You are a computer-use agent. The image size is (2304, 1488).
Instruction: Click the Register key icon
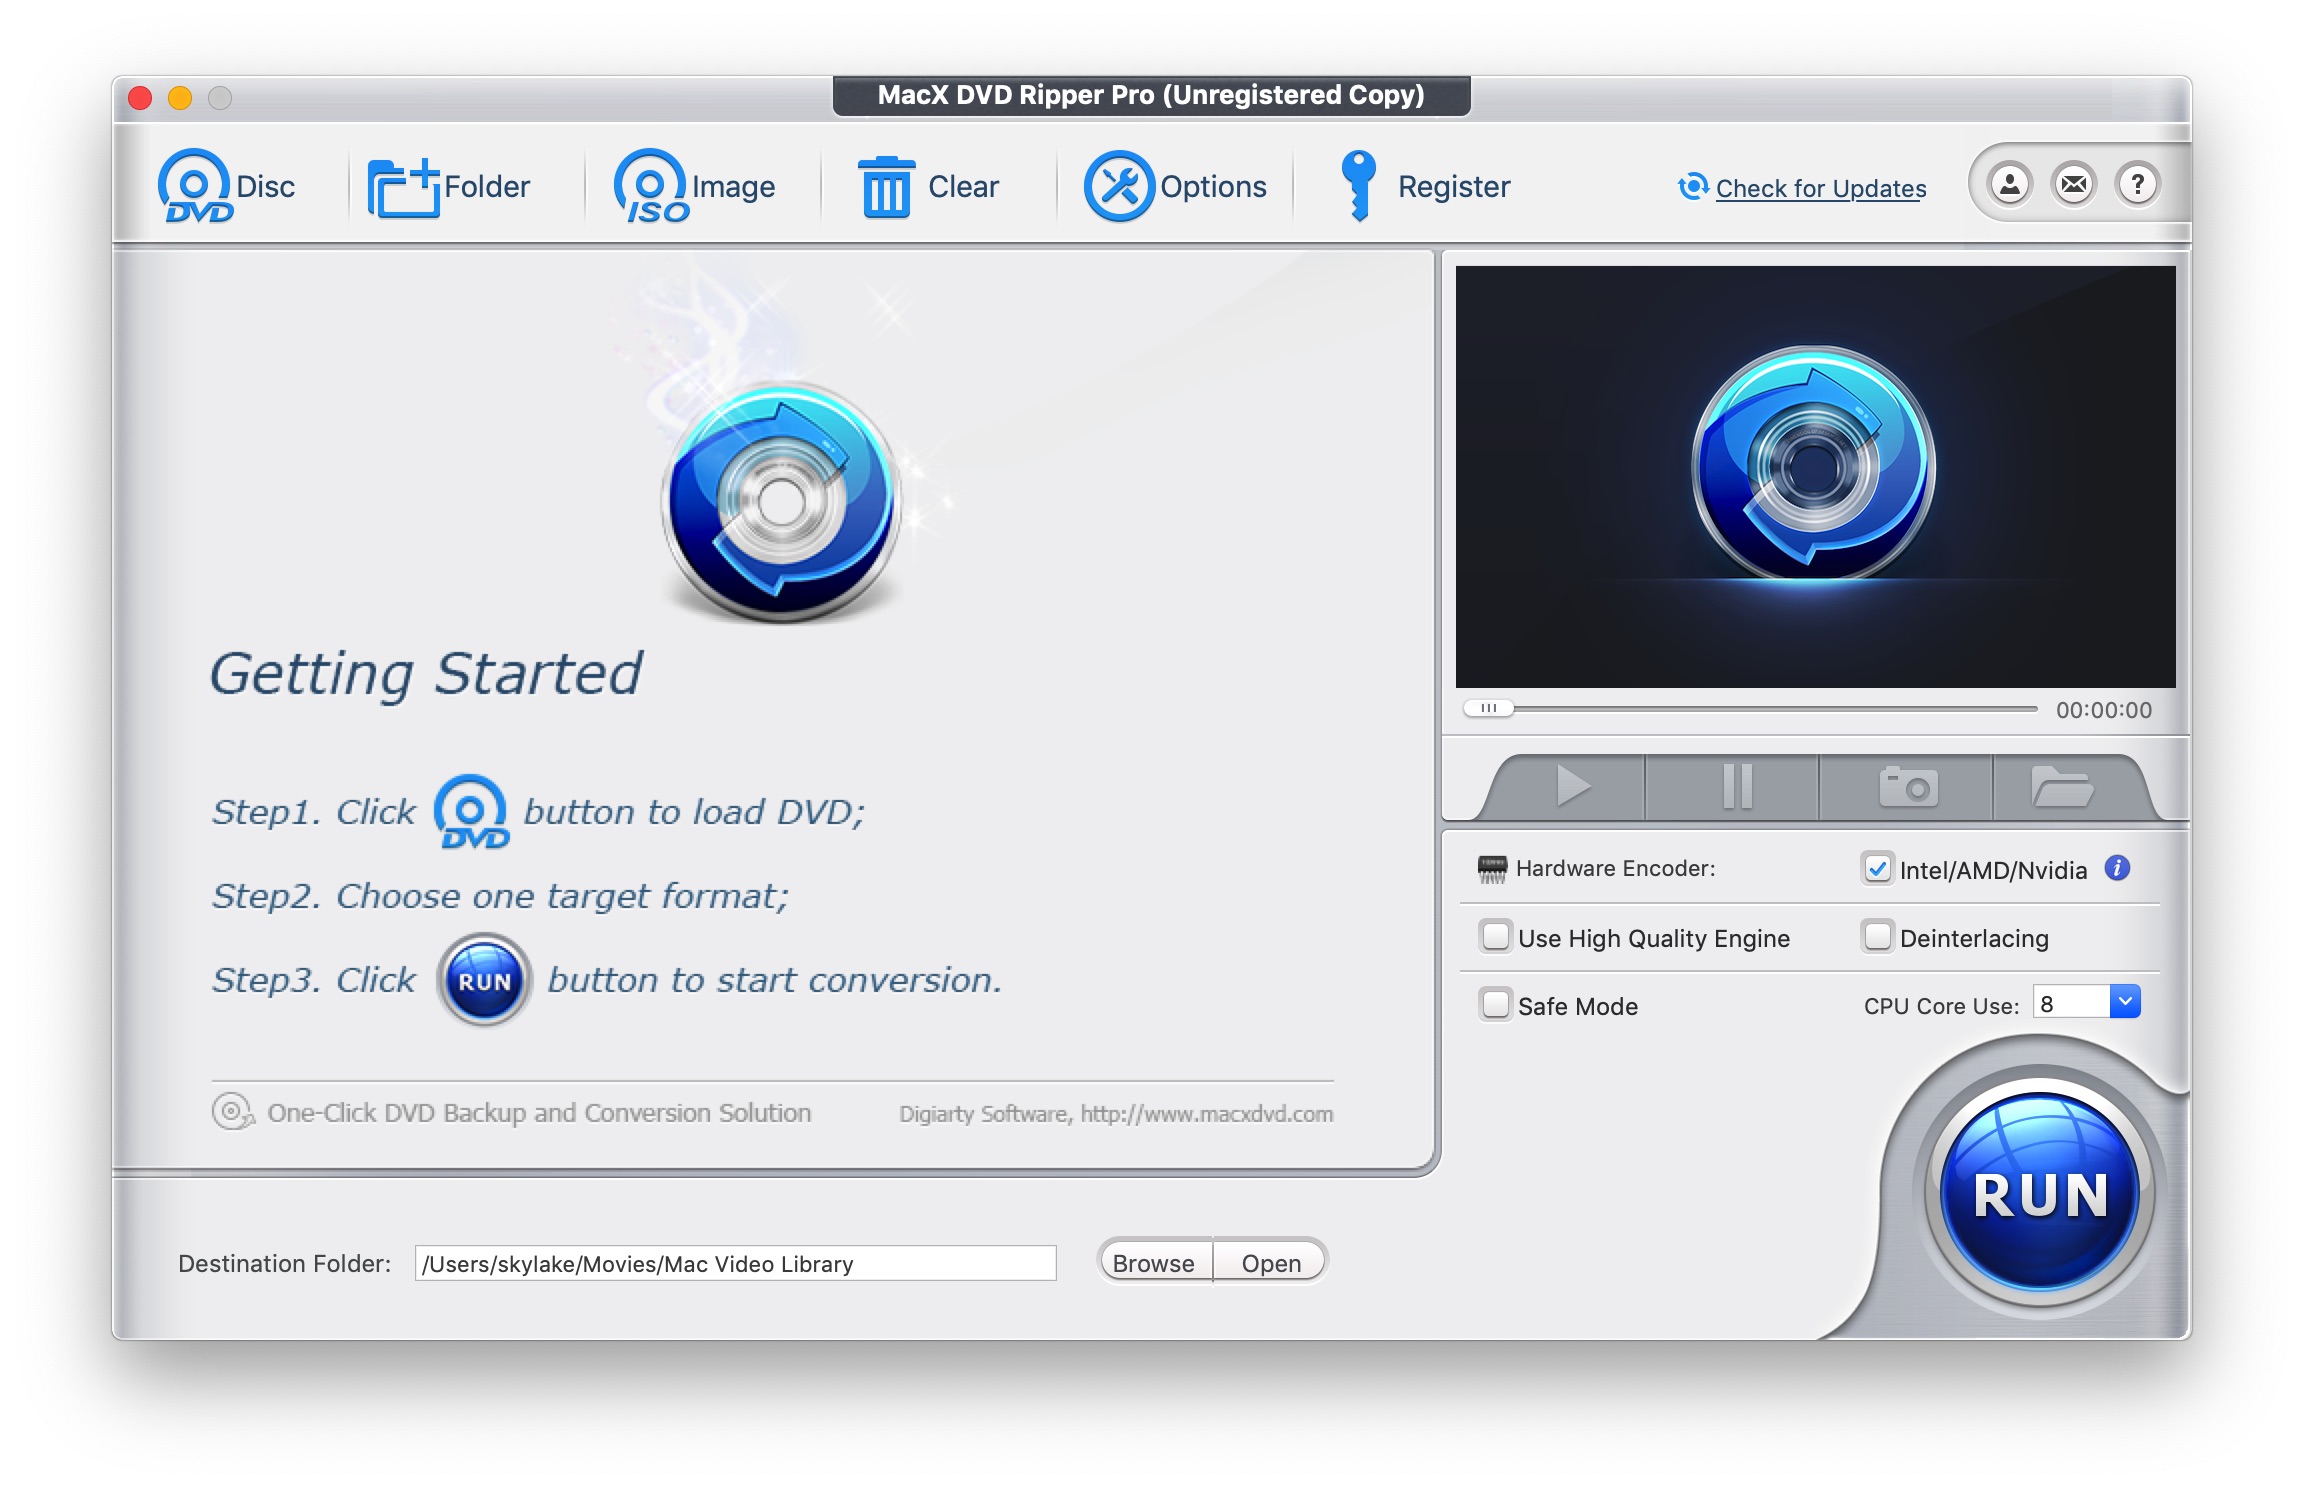pos(1358,184)
